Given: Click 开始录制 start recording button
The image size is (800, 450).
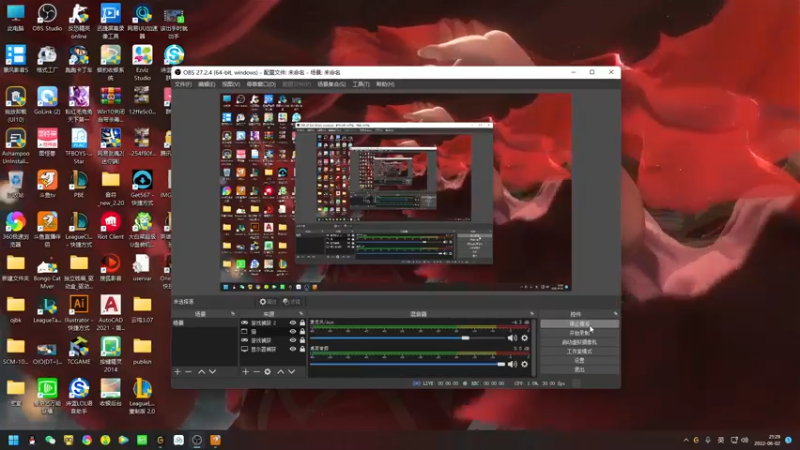Looking at the screenshot, I should [x=579, y=333].
